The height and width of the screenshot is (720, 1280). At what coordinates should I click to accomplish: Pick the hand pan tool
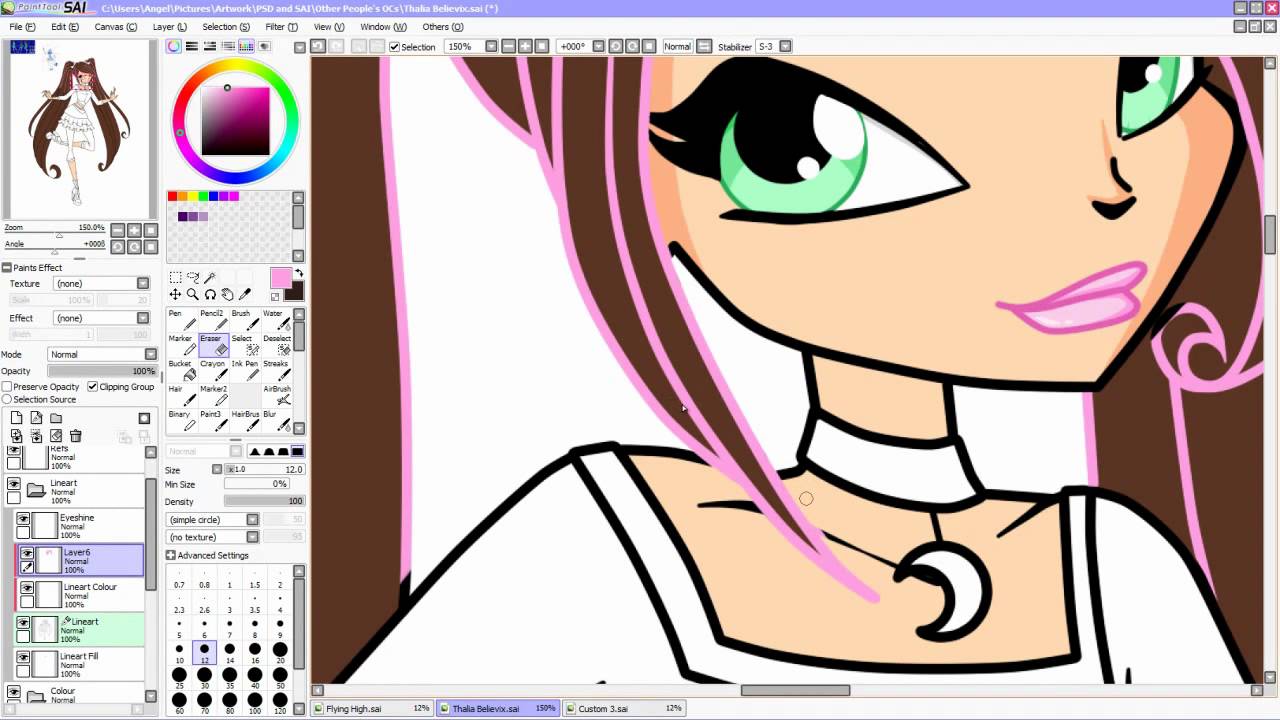click(x=227, y=294)
